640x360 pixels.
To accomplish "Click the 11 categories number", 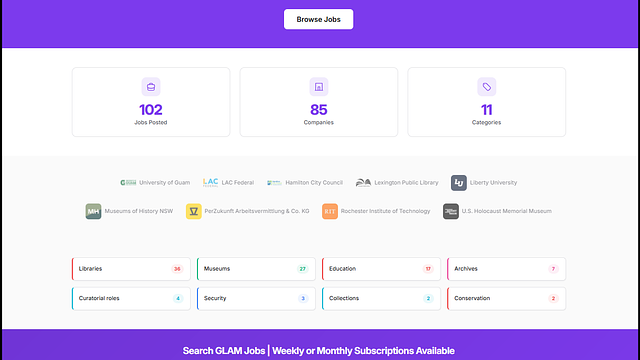I will (487, 109).
